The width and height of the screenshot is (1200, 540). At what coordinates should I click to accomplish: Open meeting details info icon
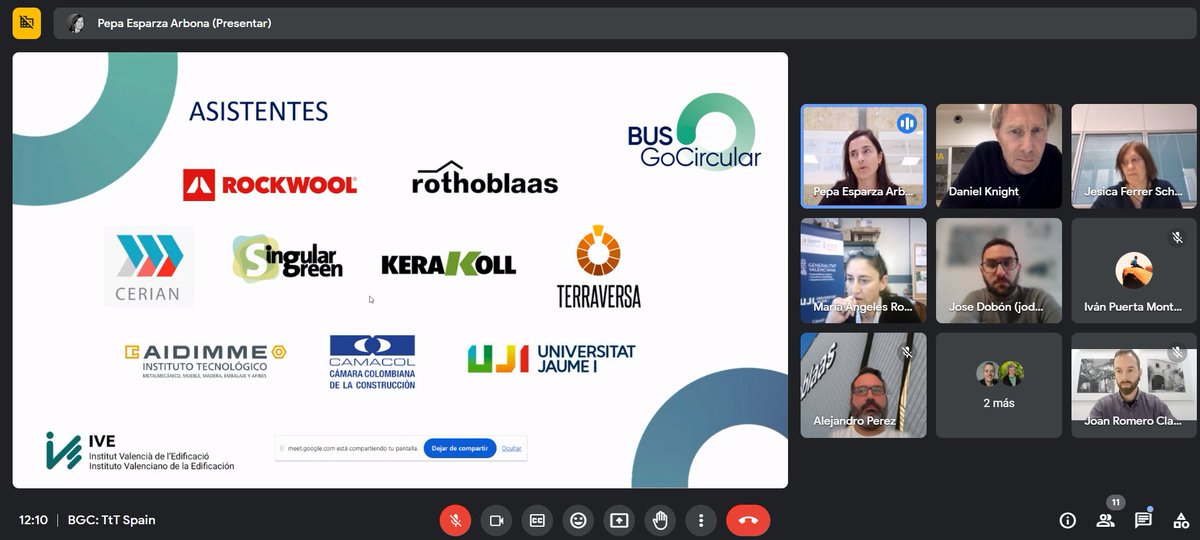pos(1067,520)
